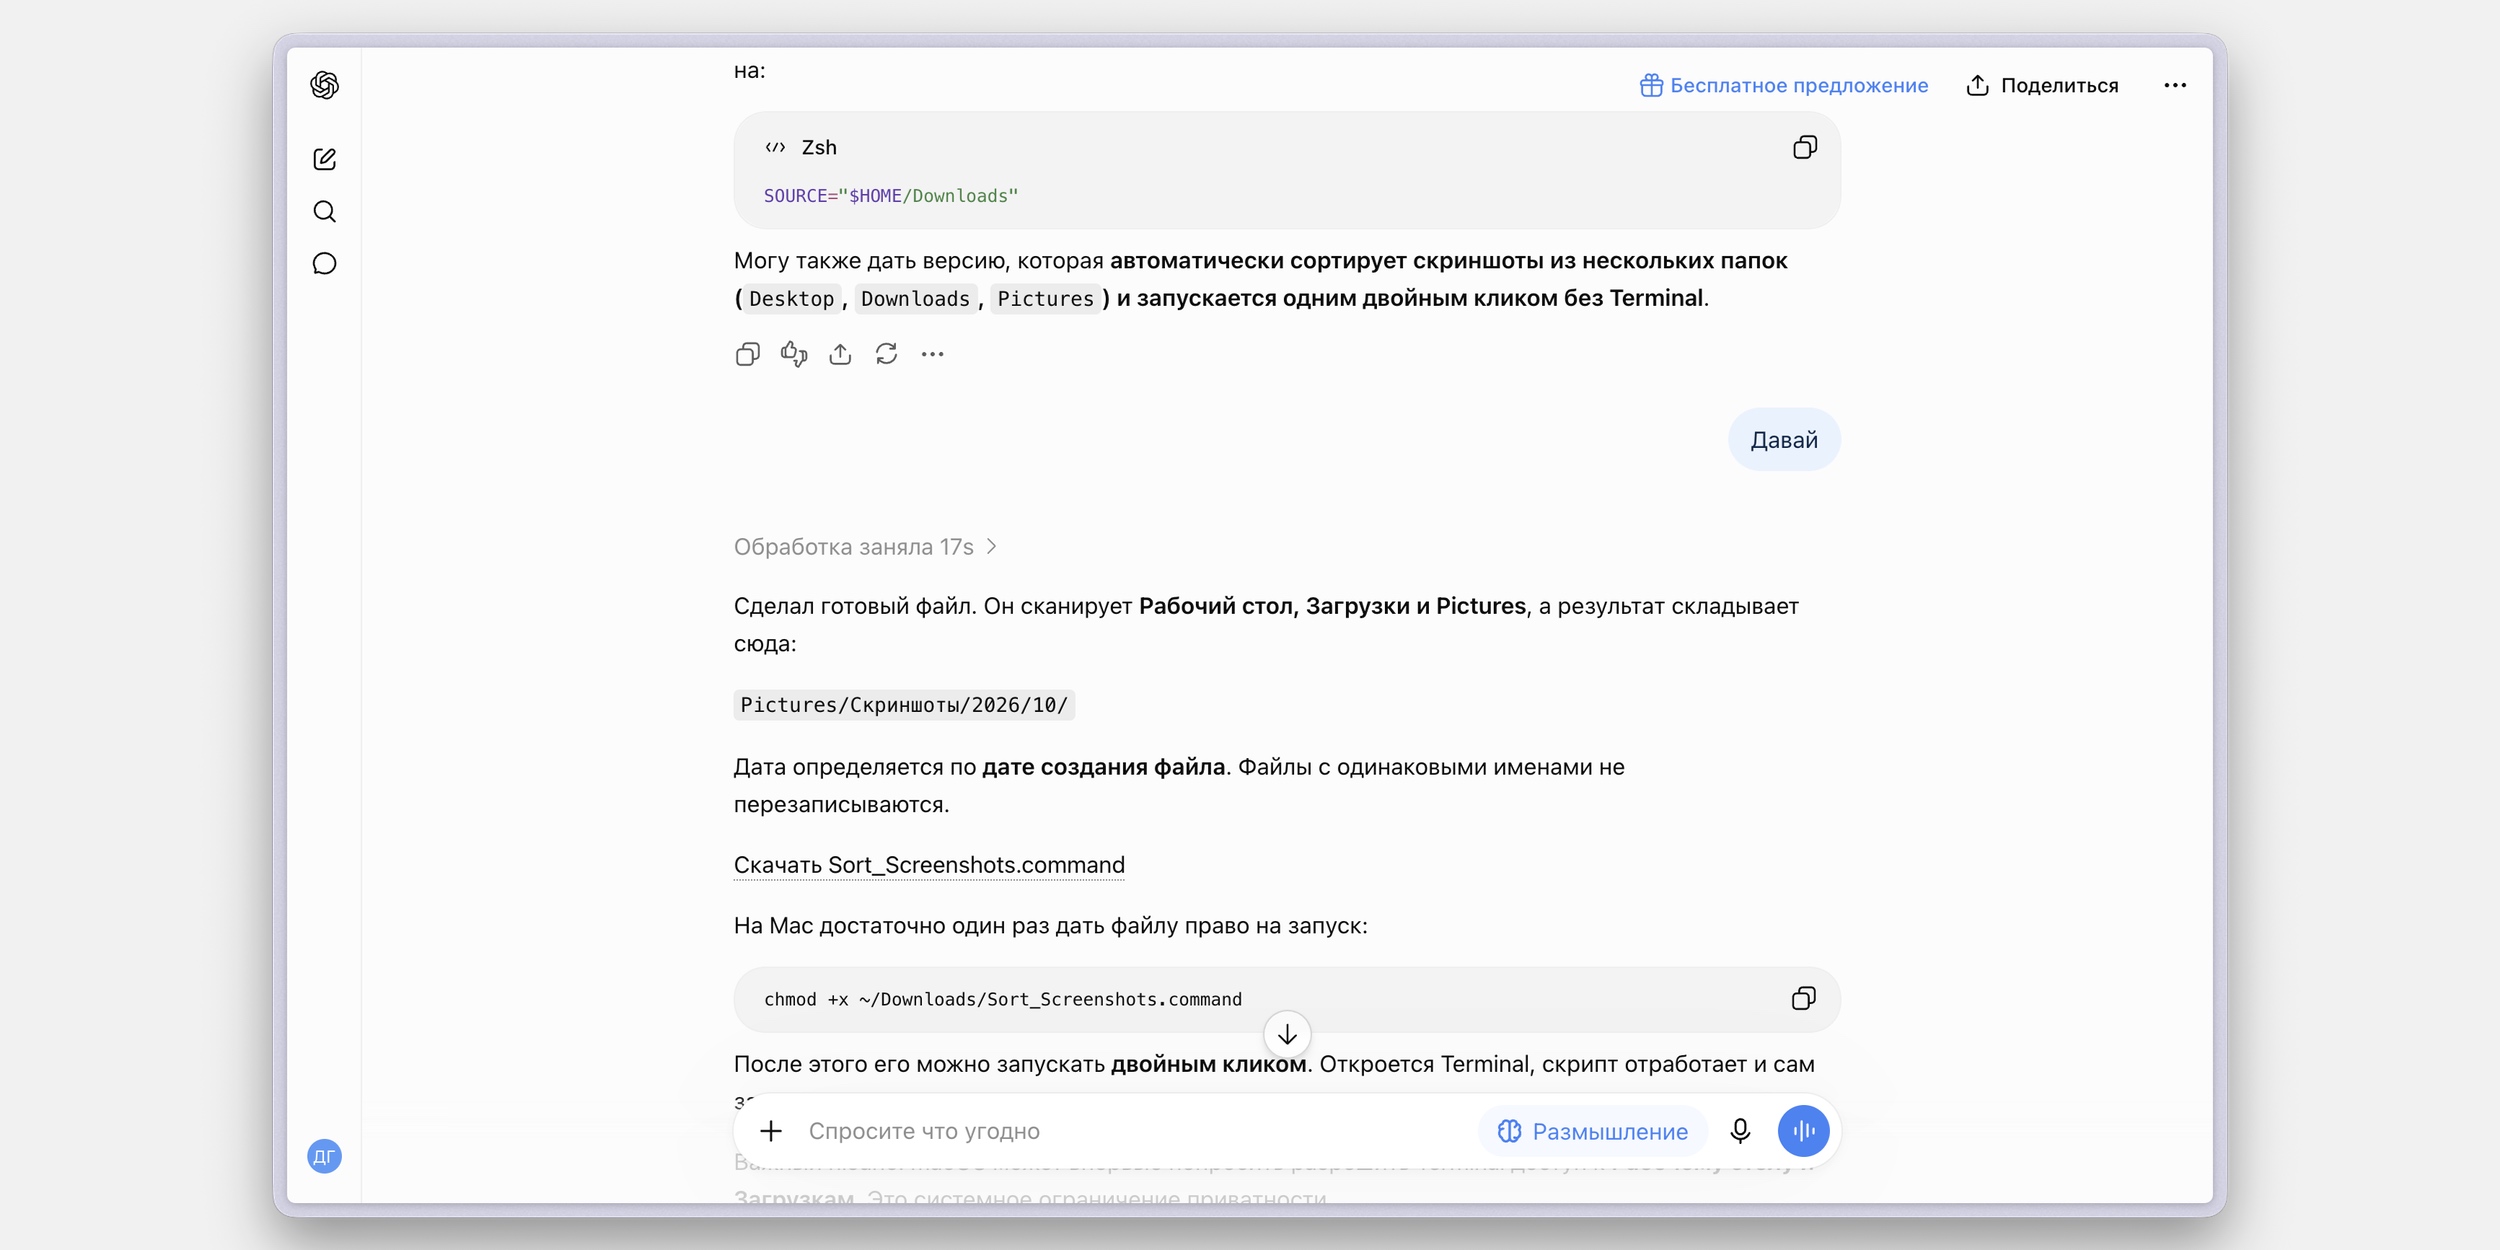Rate the response with thumbs icon
Viewport: 2500px width, 1250px height.
pyautogui.click(x=794, y=354)
